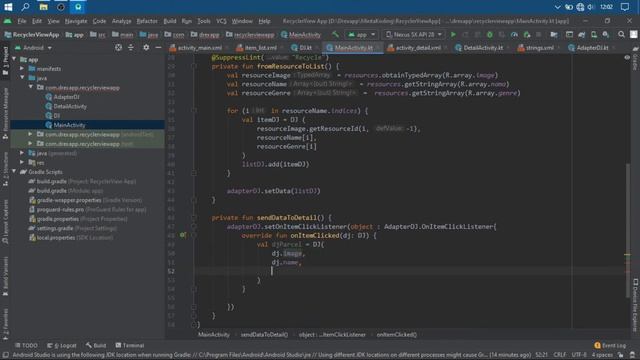Collapse all in Project panel toolbar
Viewport: 640px width, 360px height.
coord(131,48)
